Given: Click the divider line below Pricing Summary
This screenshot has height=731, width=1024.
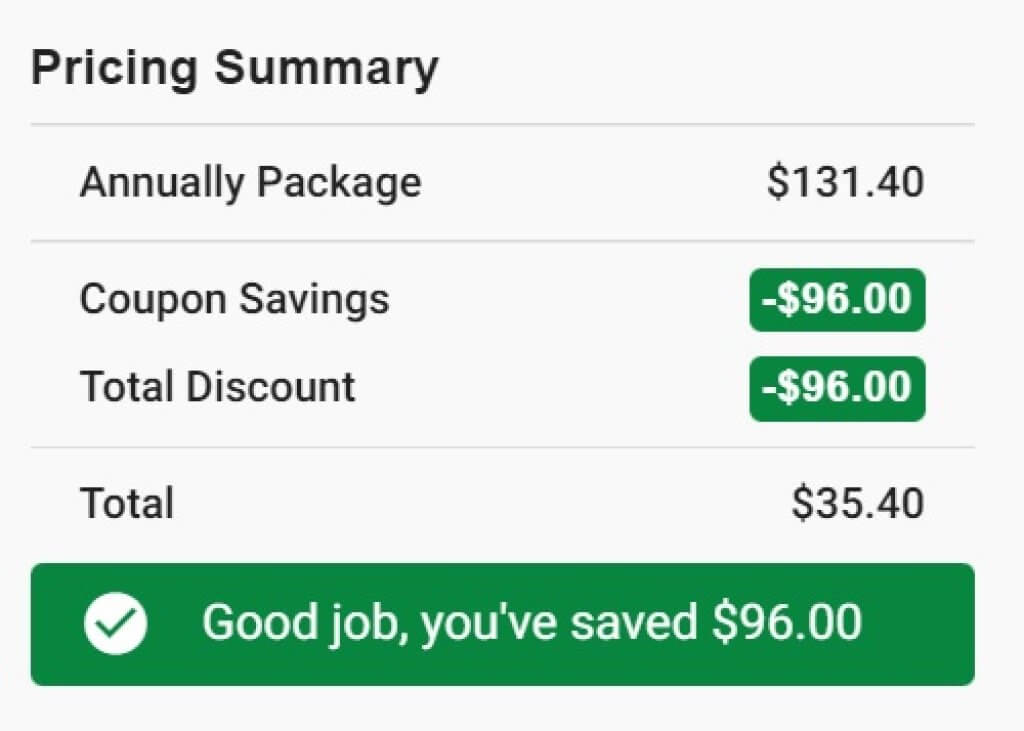Looking at the screenshot, I should pos(502,123).
